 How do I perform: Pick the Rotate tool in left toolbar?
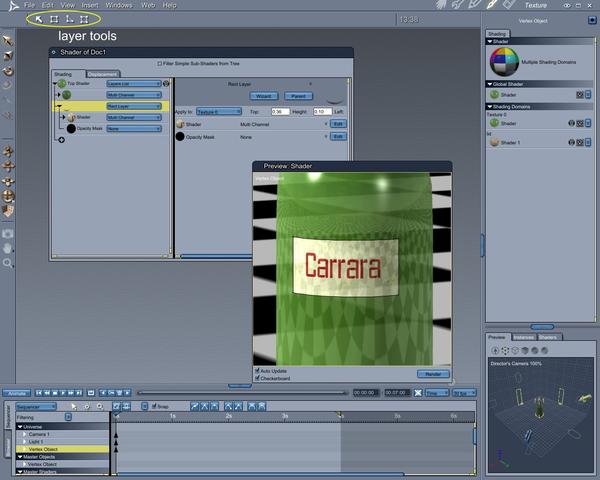click(x=8, y=71)
